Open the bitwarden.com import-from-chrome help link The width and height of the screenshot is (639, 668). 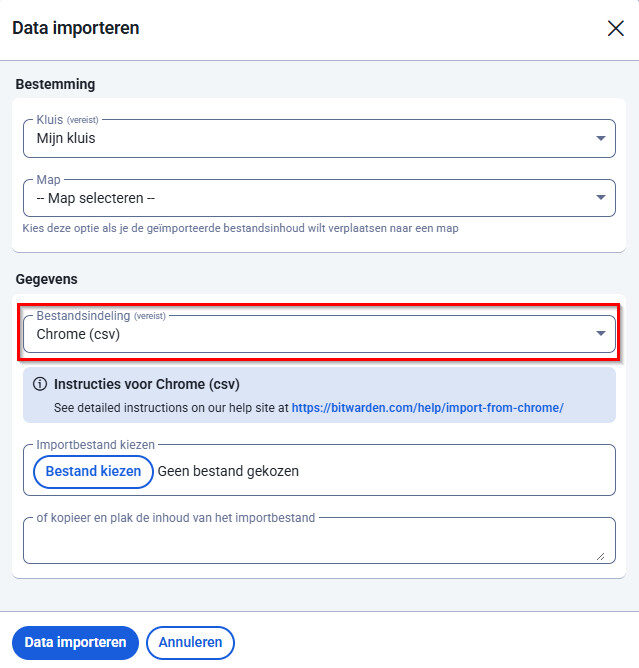tap(427, 408)
